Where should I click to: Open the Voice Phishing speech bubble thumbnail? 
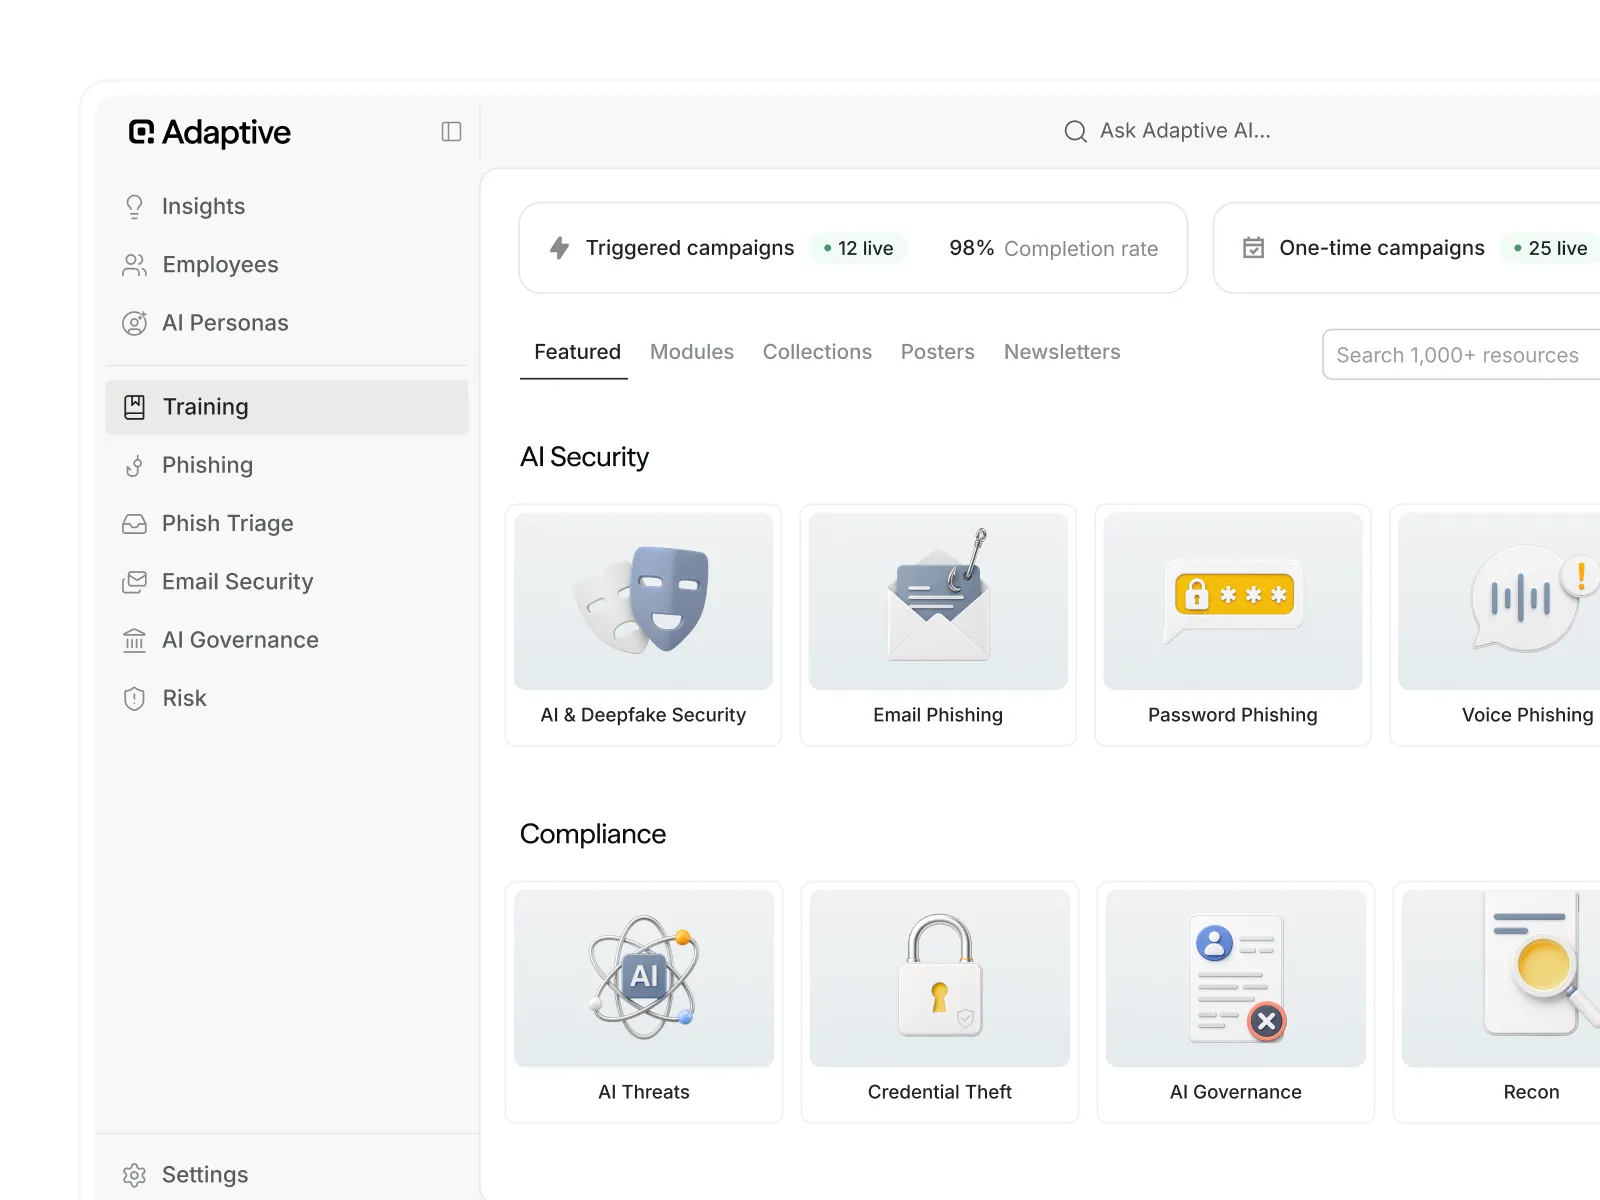coord(1500,601)
